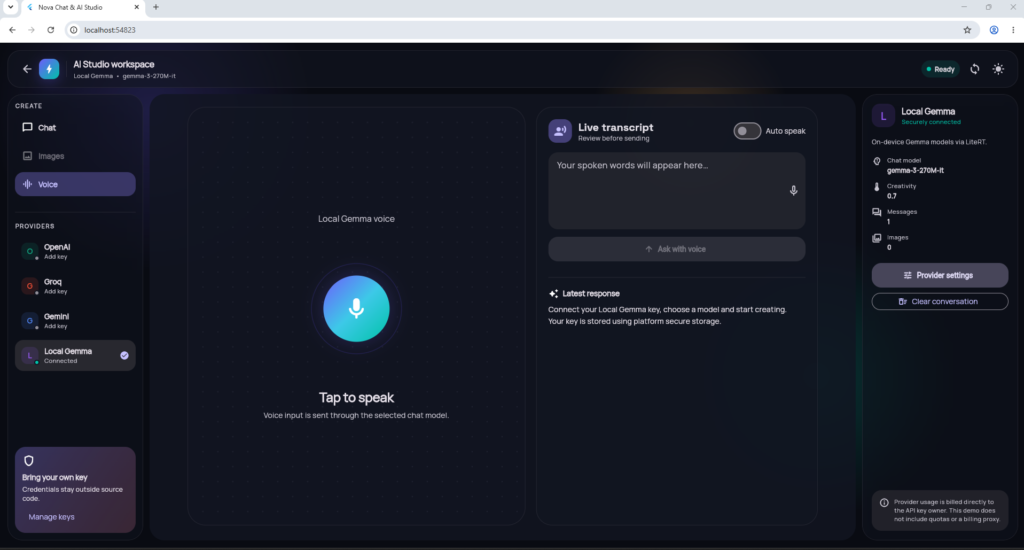The image size is (1024, 550).
Task: Select the Gemini provider
Action: pos(75,321)
